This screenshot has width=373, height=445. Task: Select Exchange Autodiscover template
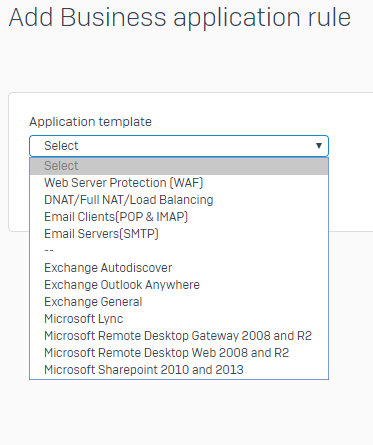tap(179, 268)
